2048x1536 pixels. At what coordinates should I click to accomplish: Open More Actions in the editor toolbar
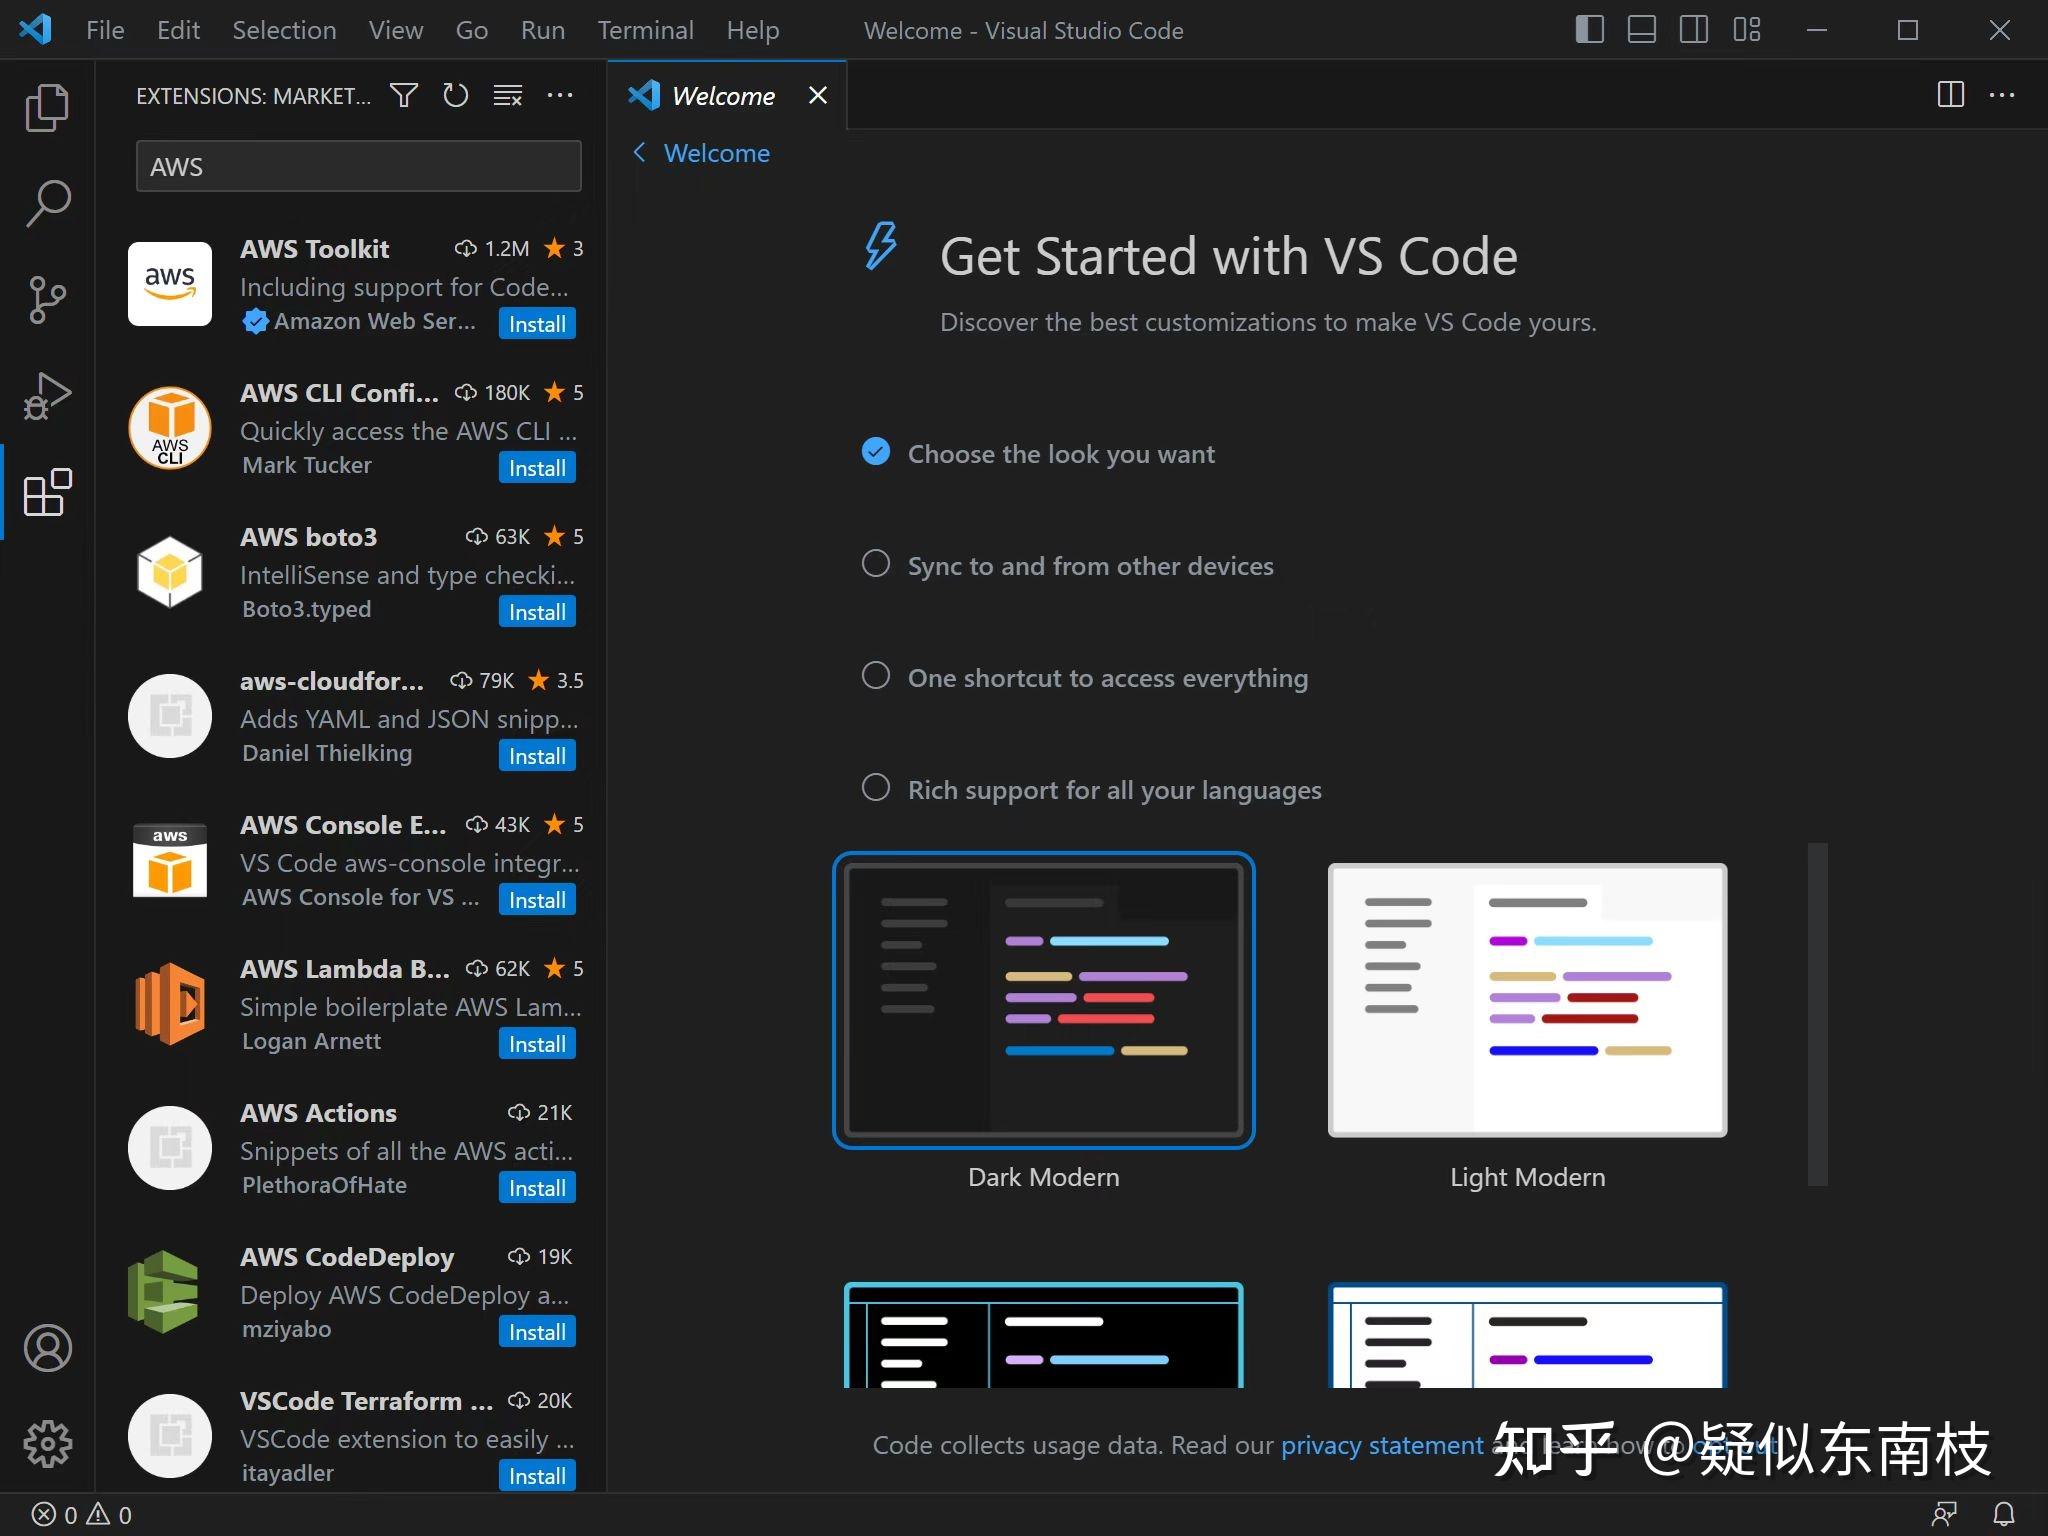[x=2003, y=95]
